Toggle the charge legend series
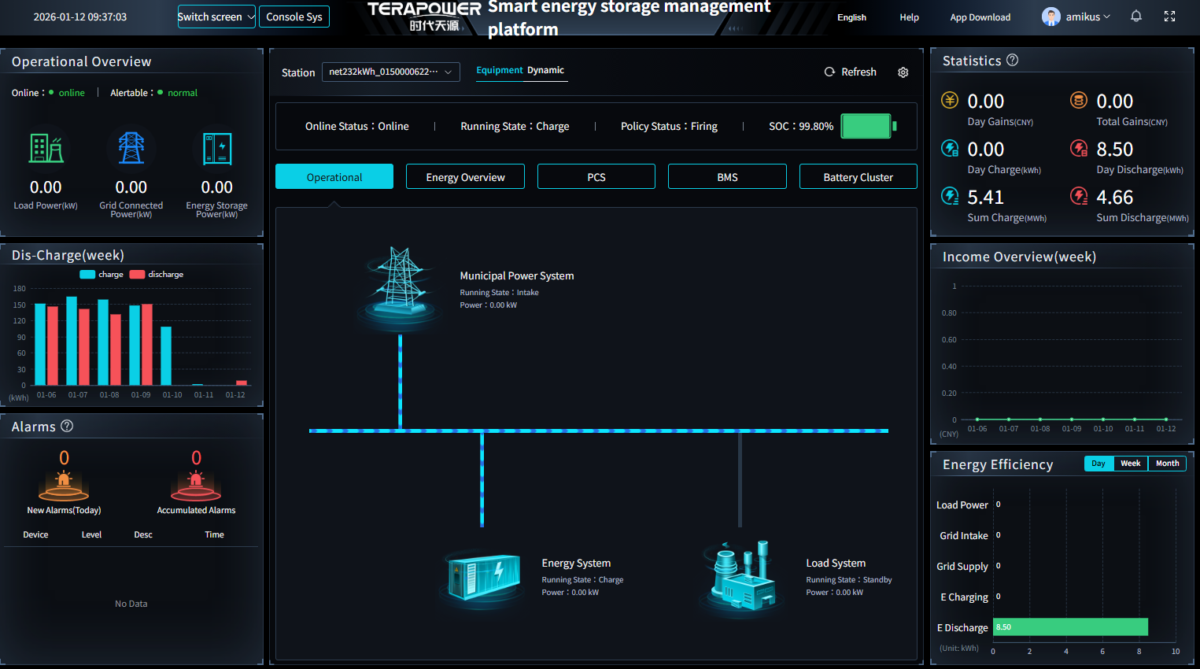The height and width of the screenshot is (669, 1200). 101,274
